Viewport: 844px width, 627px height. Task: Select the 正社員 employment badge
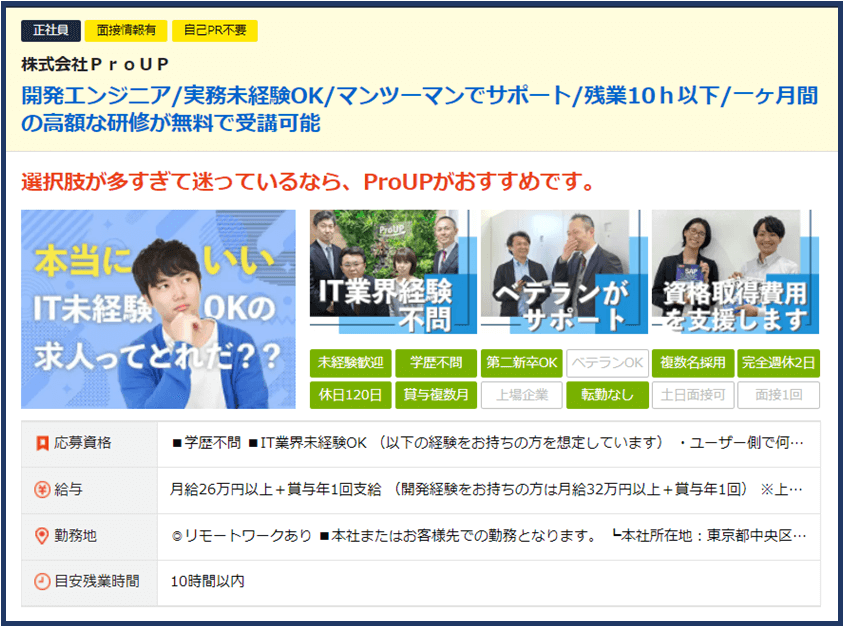[50, 30]
